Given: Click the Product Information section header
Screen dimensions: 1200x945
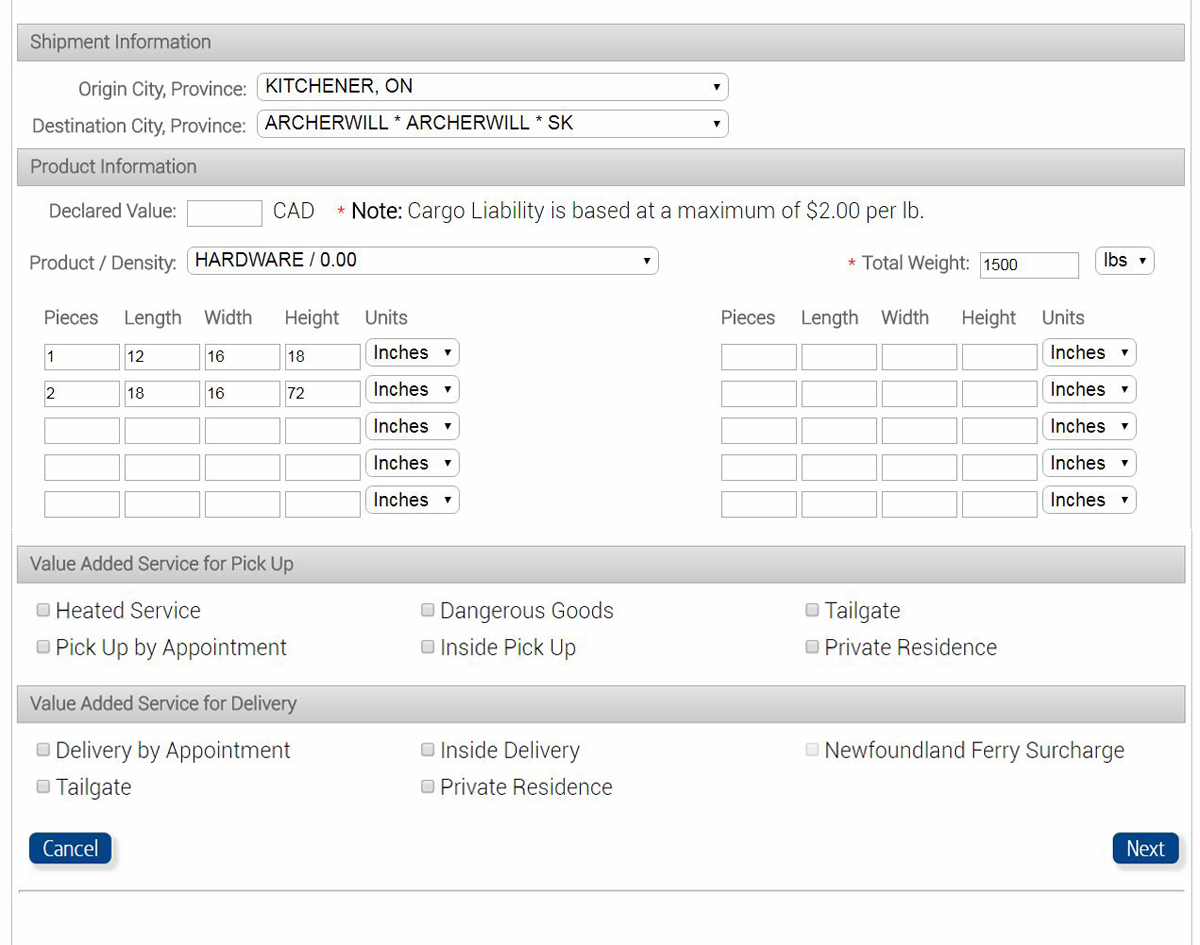Looking at the screenshot, I should (600, 167).
